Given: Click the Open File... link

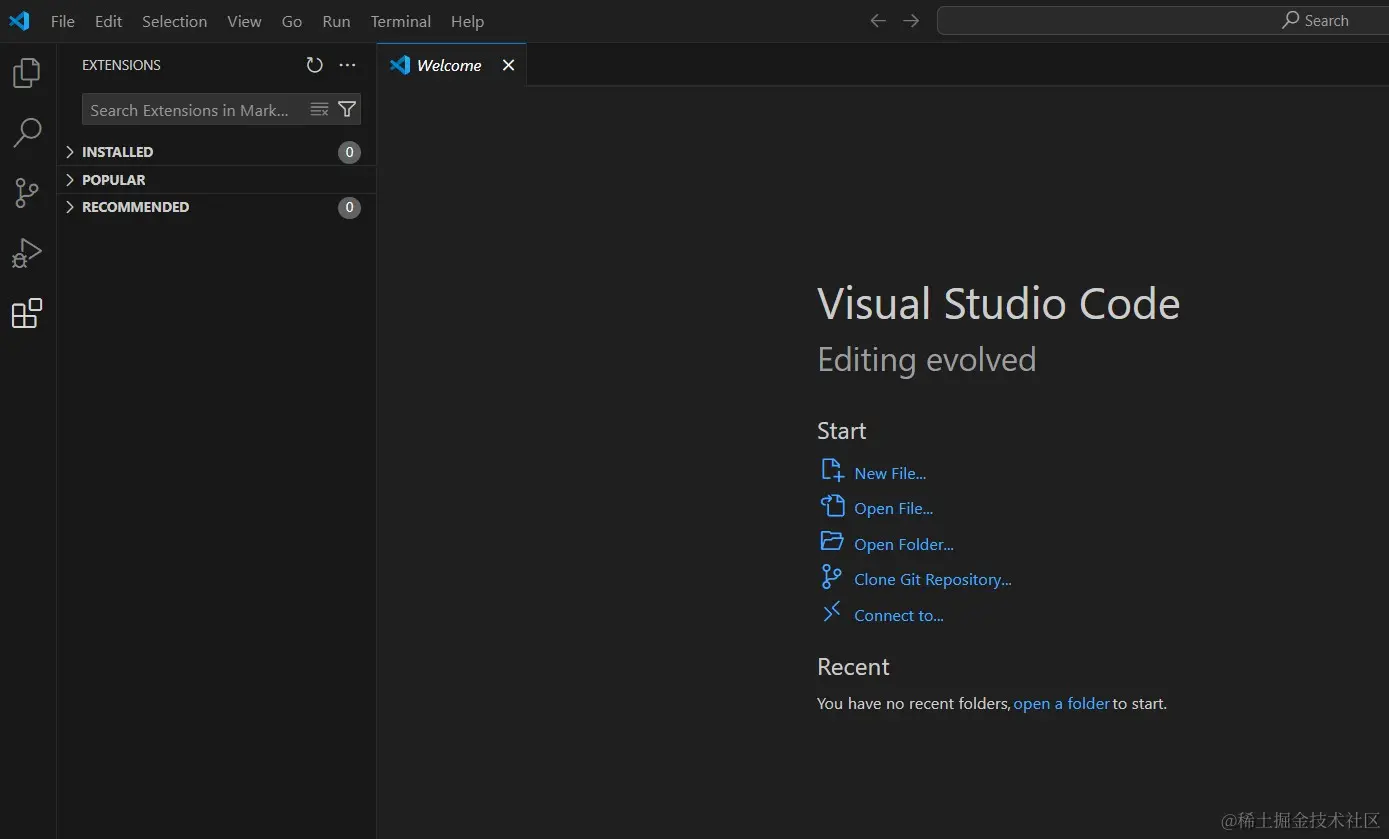Looking at the screenshot, I should pyautogui.click(x=893, y=508).
